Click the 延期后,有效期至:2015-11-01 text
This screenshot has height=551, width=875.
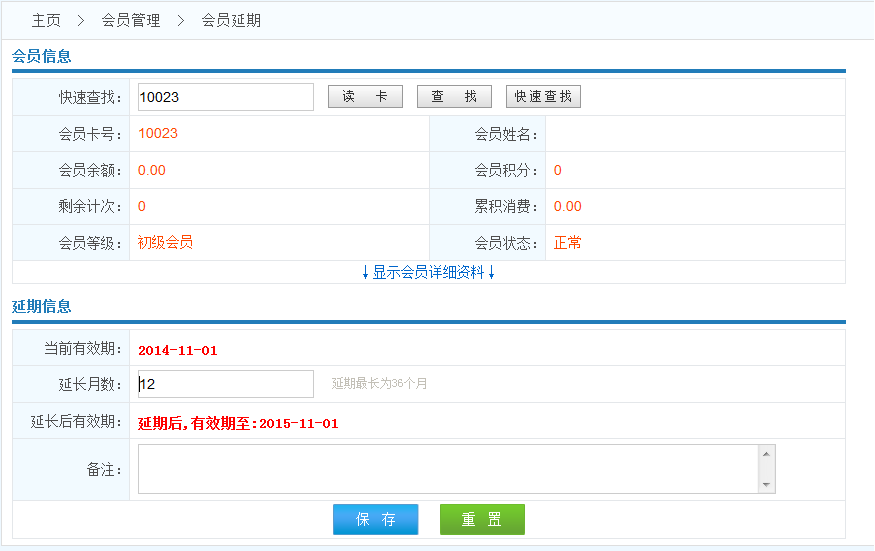point(238,423)
